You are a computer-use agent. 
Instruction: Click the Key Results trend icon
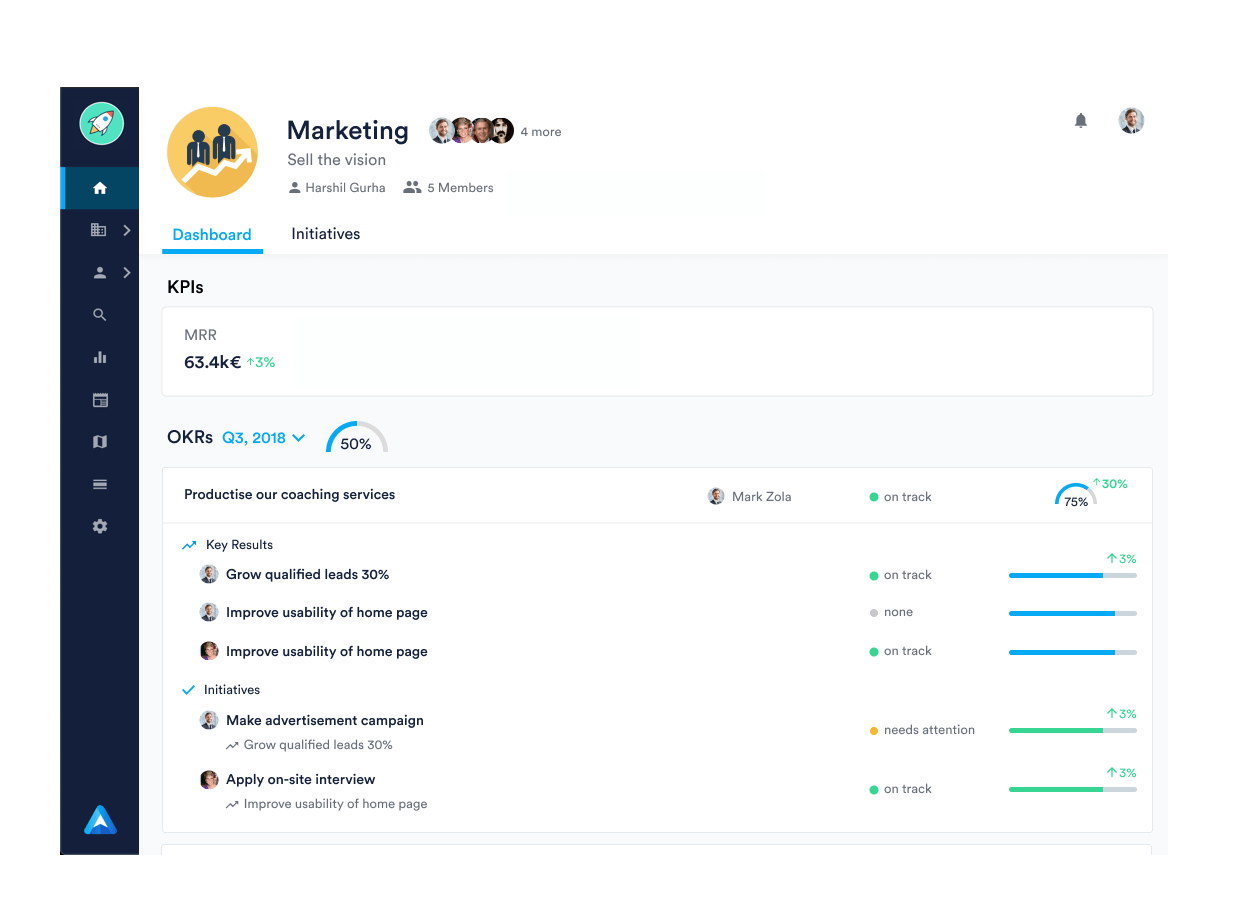(189, 545)
